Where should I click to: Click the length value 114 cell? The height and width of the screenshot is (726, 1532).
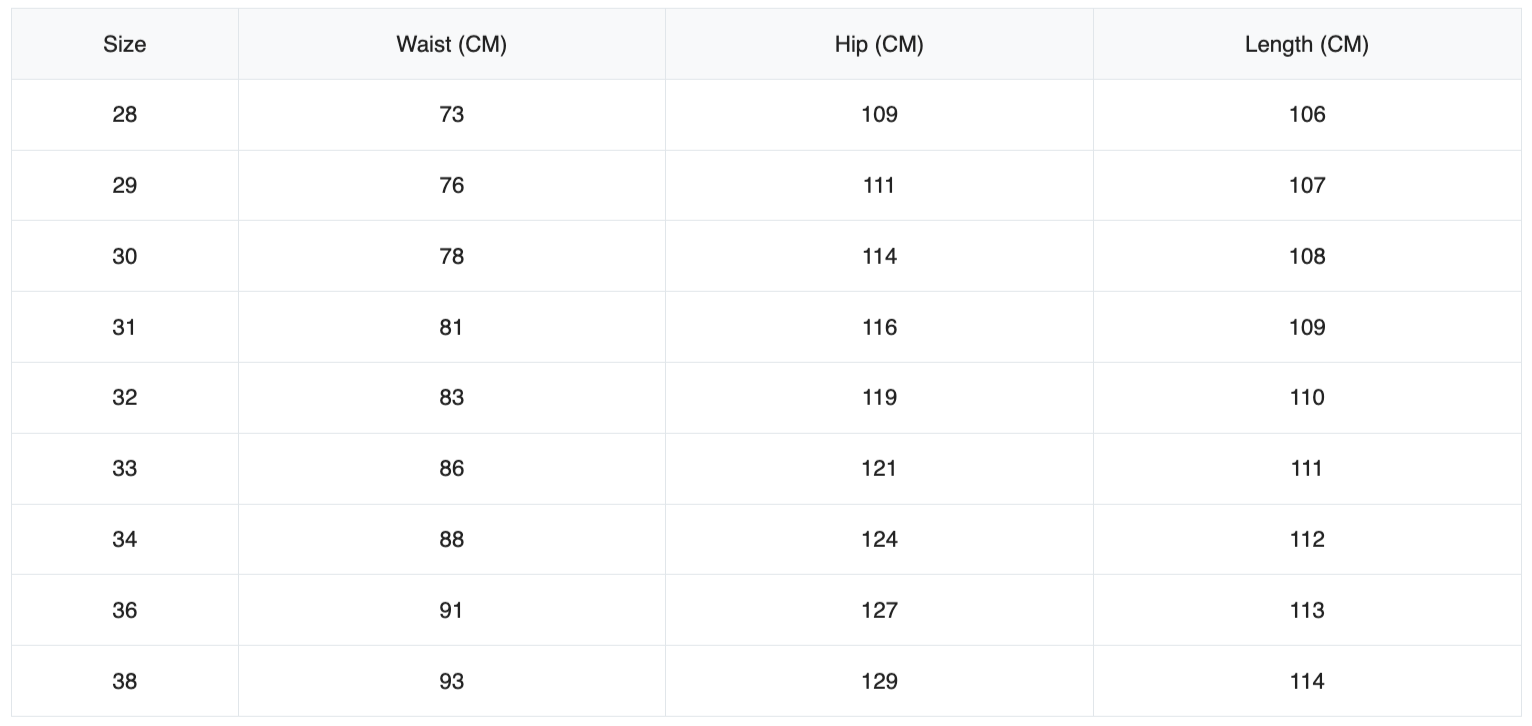coord(1306,682)
